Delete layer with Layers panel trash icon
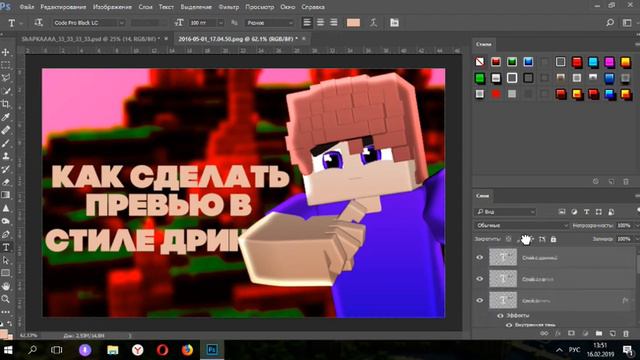This screenshot has height=360, width=640. tap(626, 333)
